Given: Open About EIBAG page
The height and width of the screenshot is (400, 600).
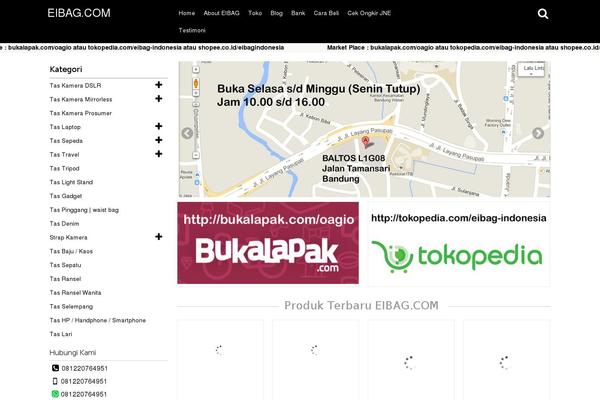Looking at the screenshot, I should coord(221,13).
